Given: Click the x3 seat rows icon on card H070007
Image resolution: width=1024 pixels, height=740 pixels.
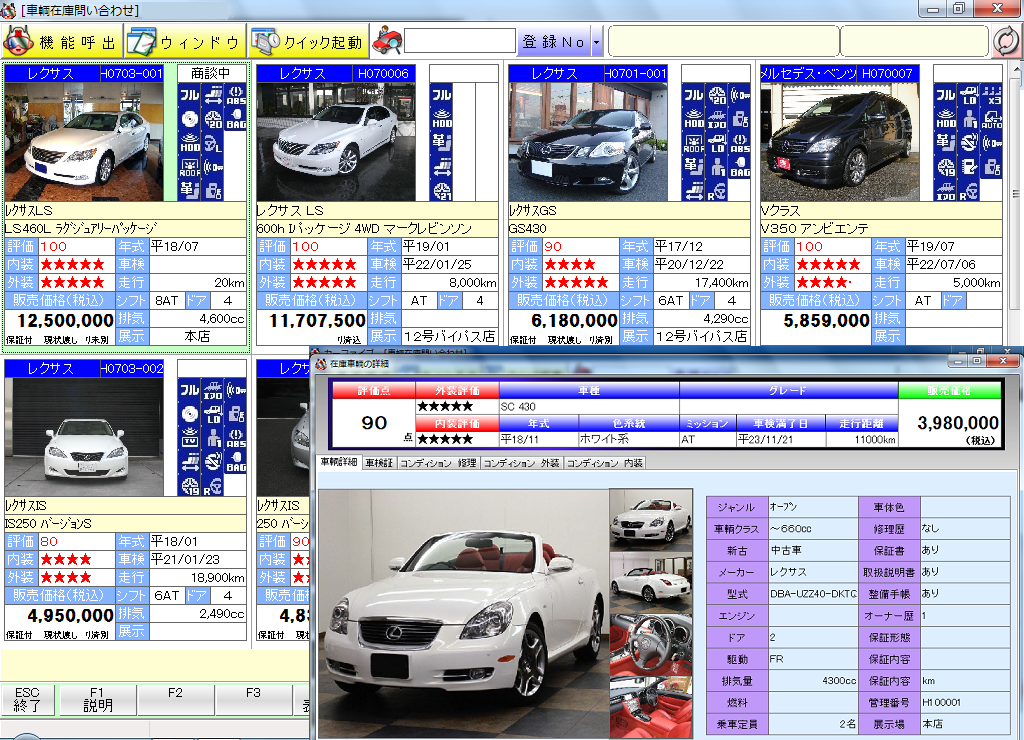Looking at the screenshot, I should point(992,95).
